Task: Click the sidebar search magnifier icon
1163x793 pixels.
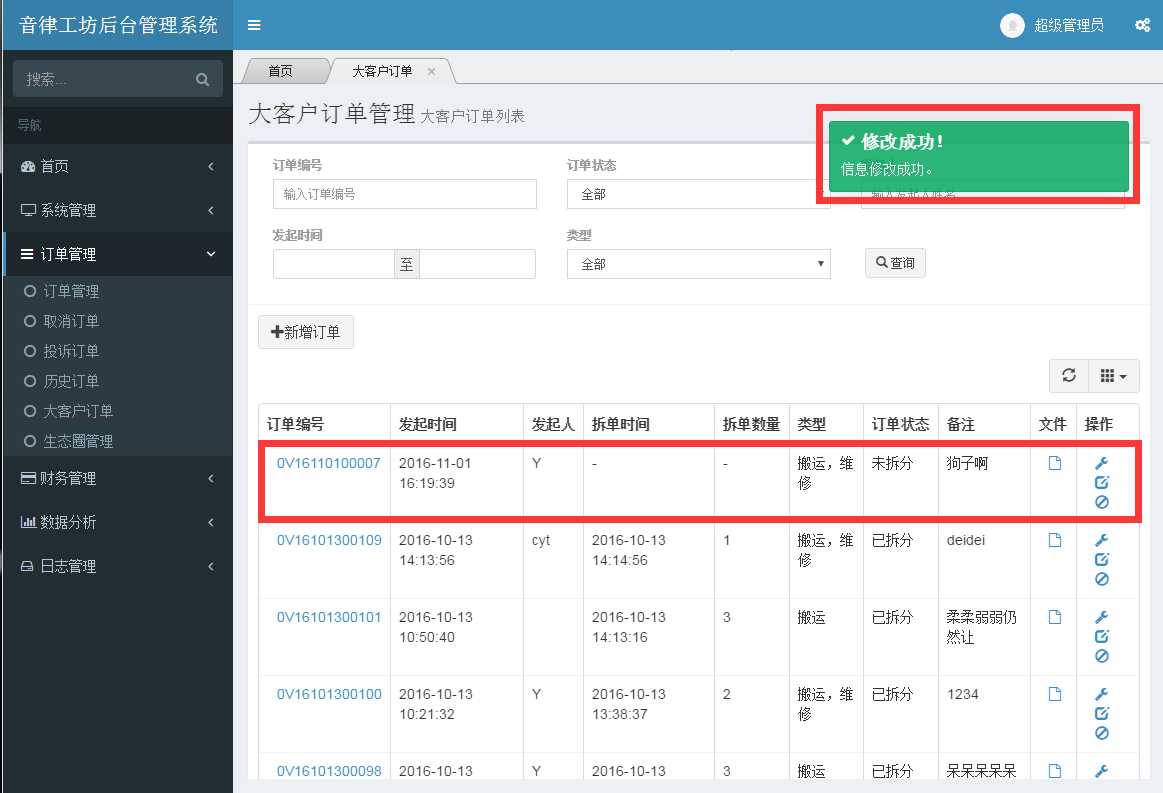Action: tap(202, 79)
